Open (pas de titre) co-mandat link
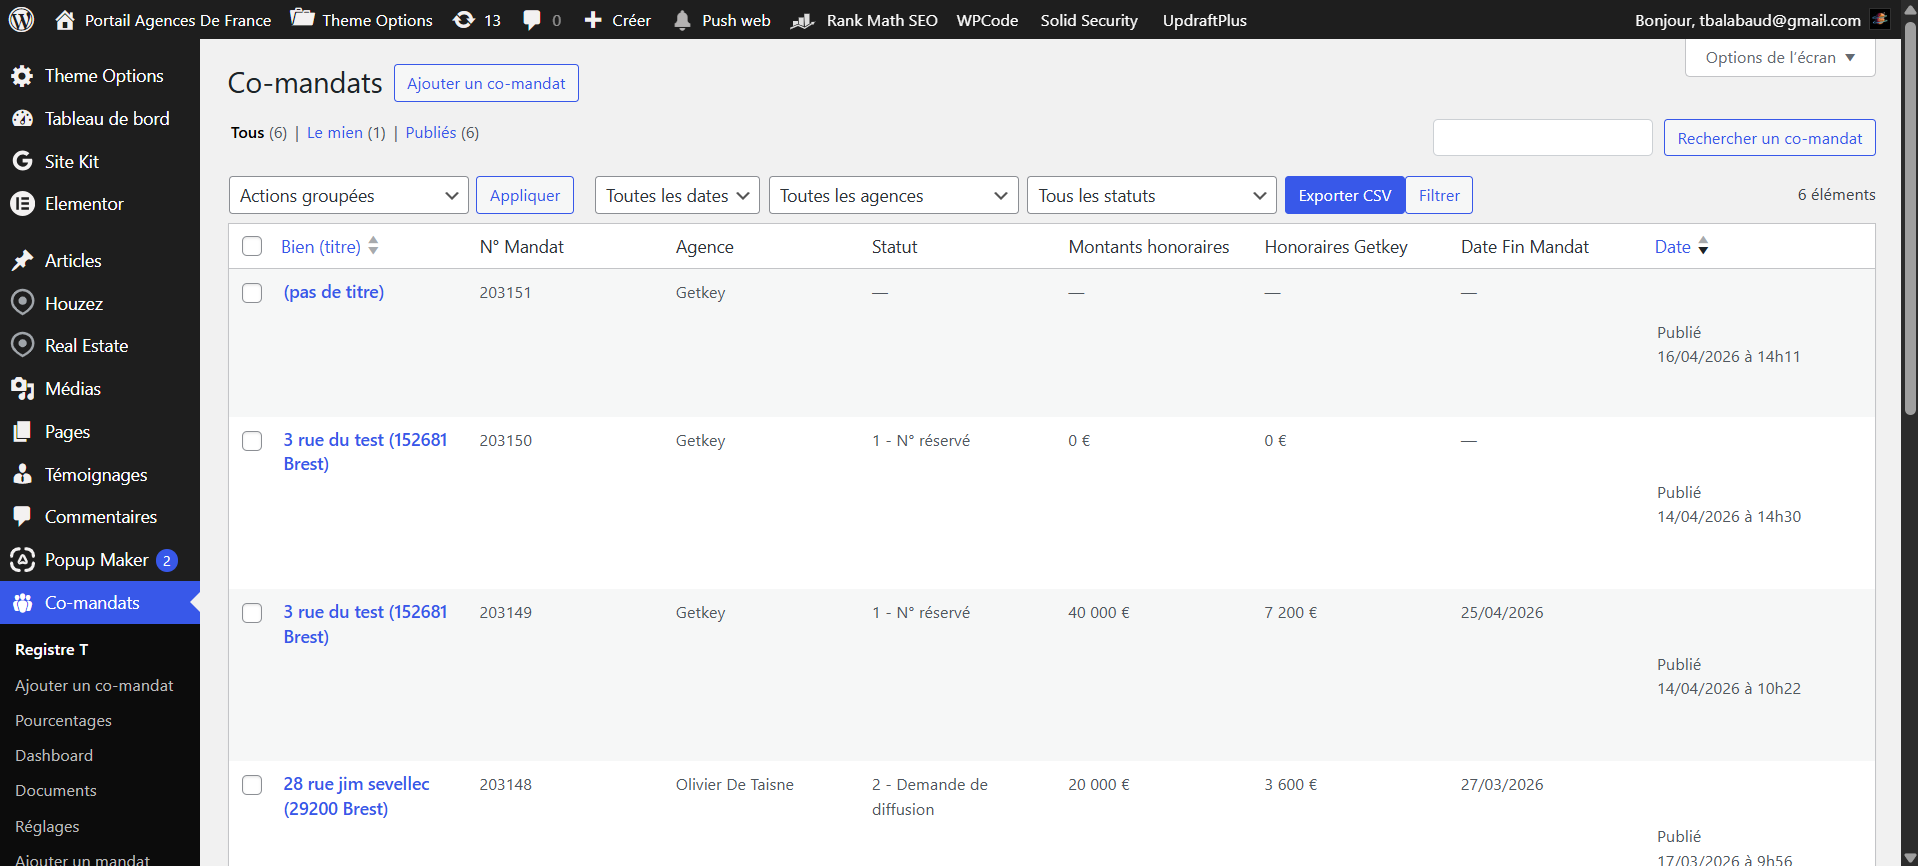 click(x=334, y=292)
